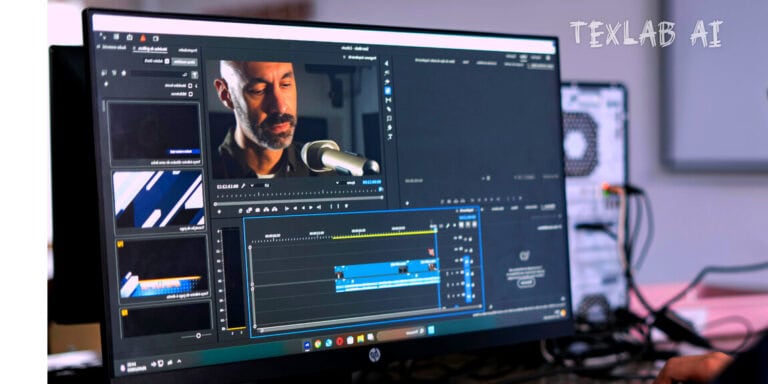Select the Slip tool in Tools panel
This screenshot has height=384, width=768.
coord(388,100)
